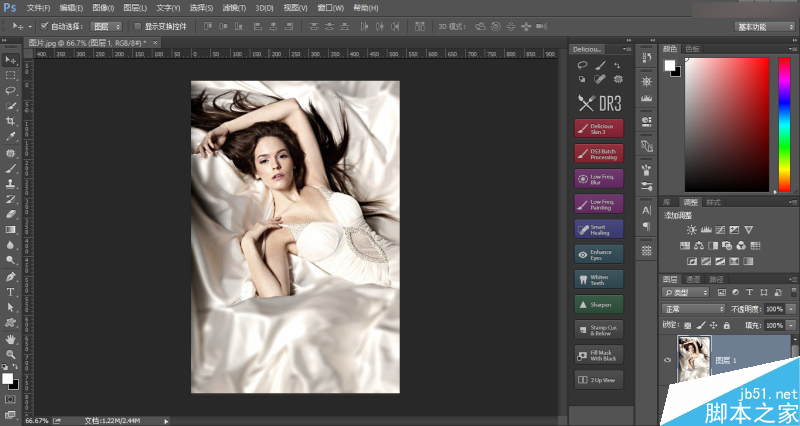This screenshot has height=426, width=800.
Task: Switch to the 通道 tab
Action: pos(693,279)
